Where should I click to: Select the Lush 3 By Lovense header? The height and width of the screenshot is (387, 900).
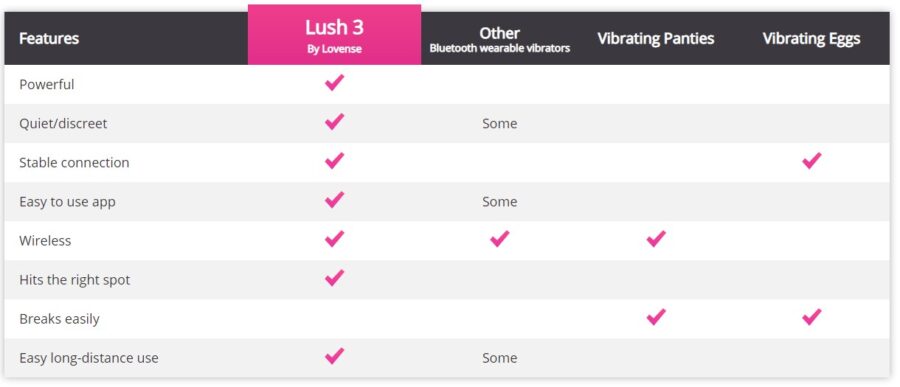click(x=334, y=34)
